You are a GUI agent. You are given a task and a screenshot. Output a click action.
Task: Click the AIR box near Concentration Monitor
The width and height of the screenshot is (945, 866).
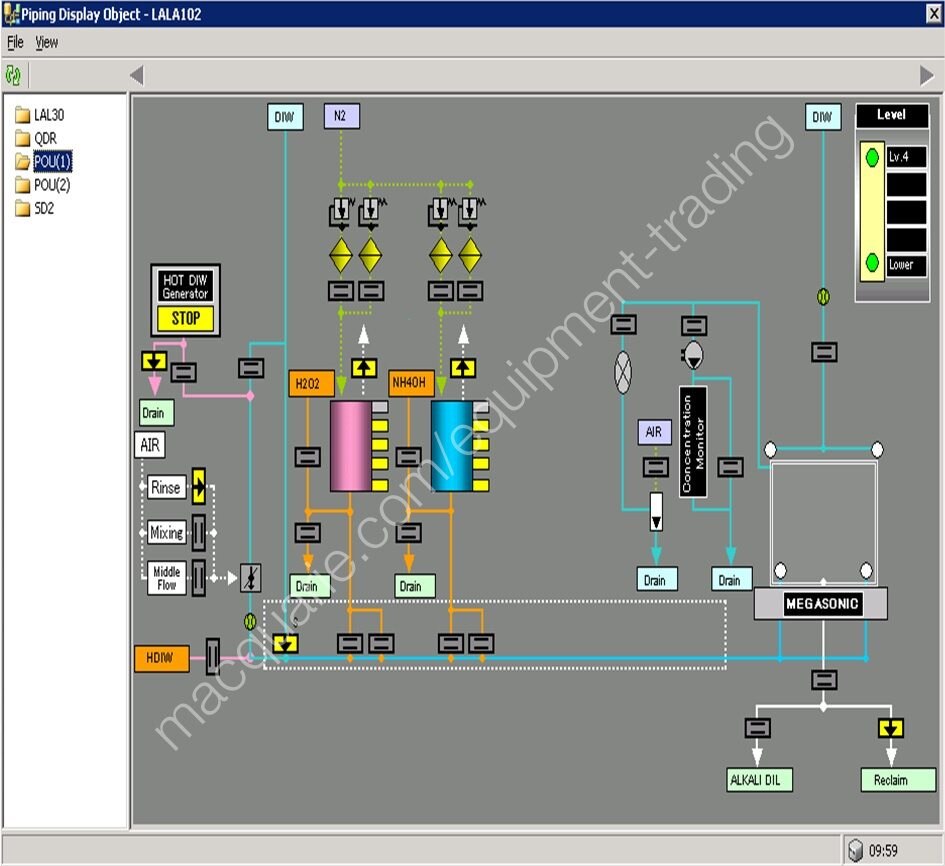point(655,432)
